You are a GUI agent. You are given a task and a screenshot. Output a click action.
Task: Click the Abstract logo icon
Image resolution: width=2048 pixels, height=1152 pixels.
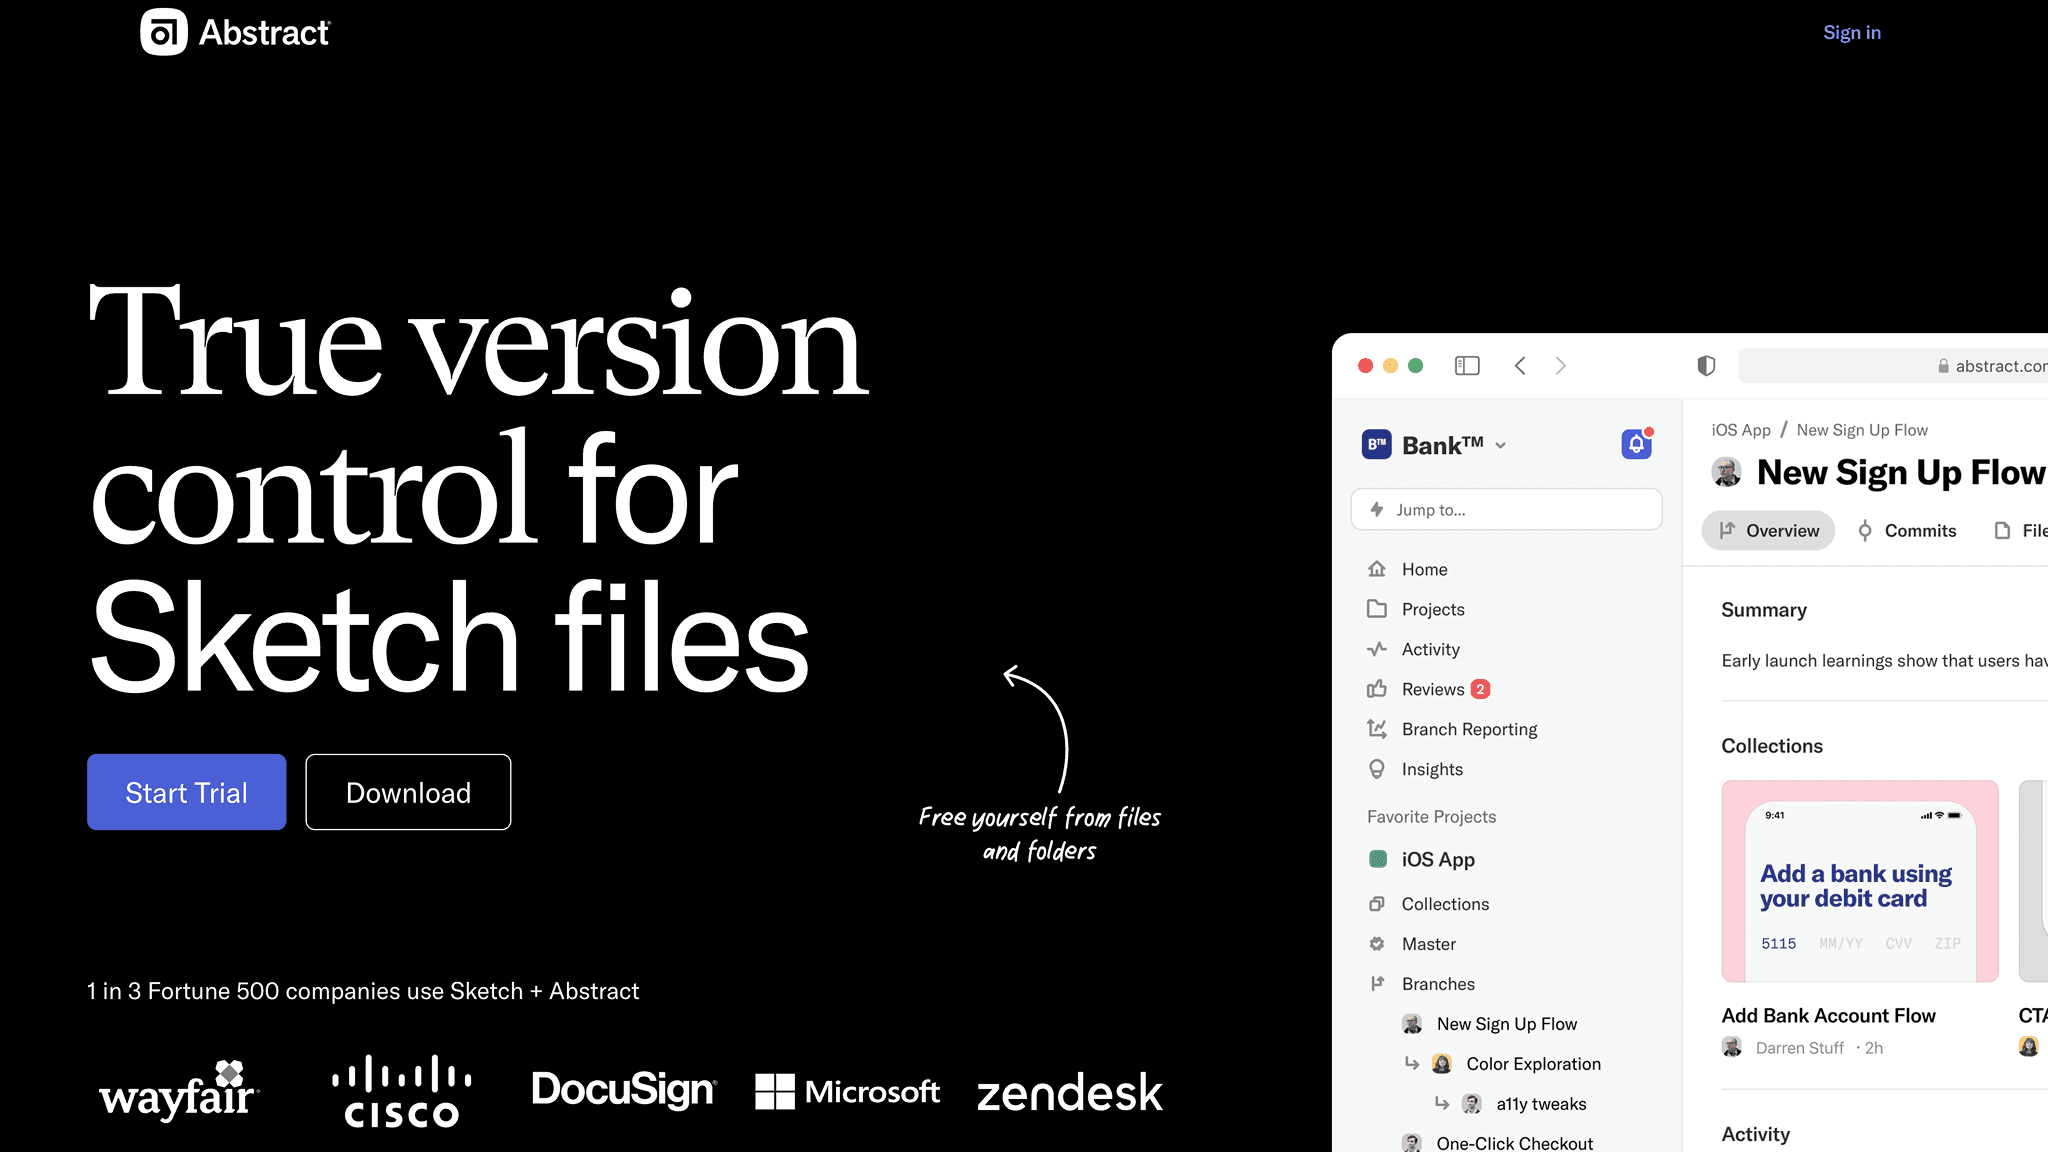click(x=164, y=32)
